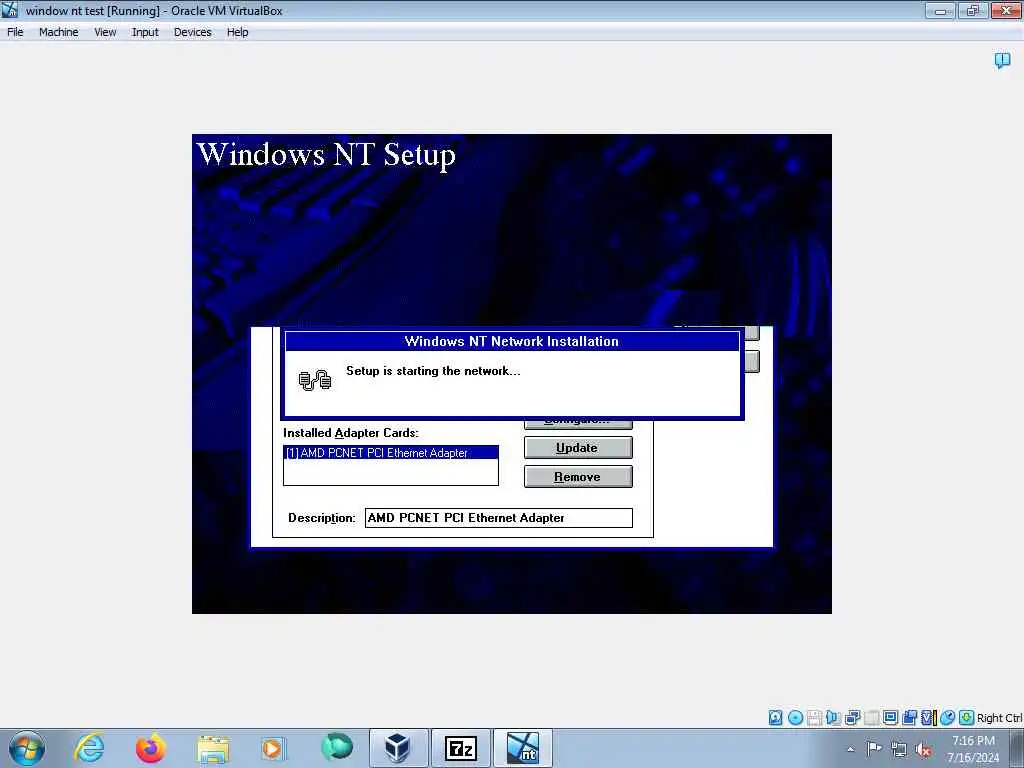Launch Firefox from taskbar

pos(150,748)
